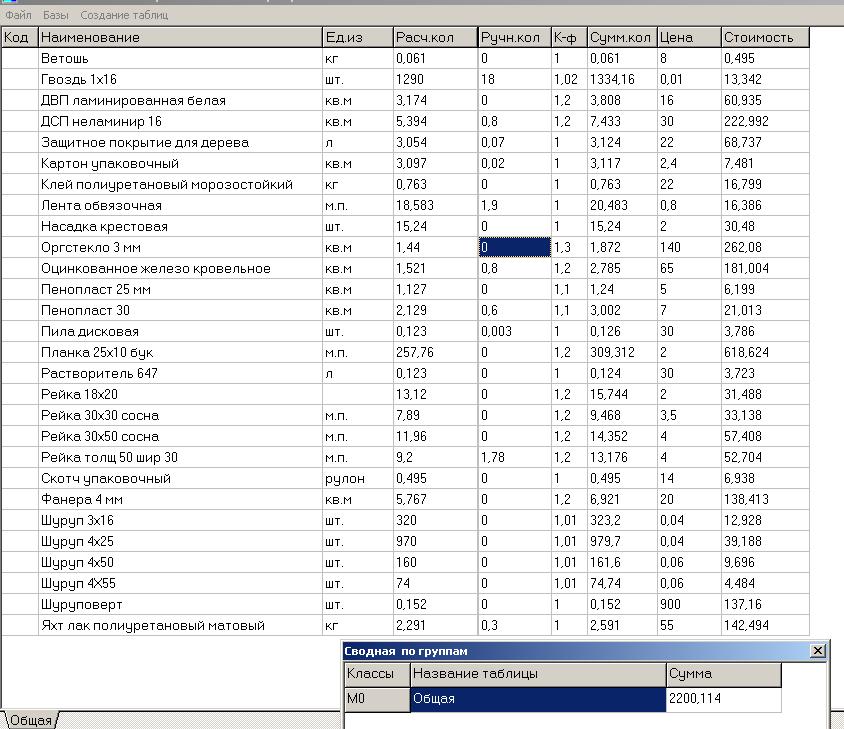
Task: Click the Ручн.кол column header
Action: pyautogui.click(x=515, y=37)
